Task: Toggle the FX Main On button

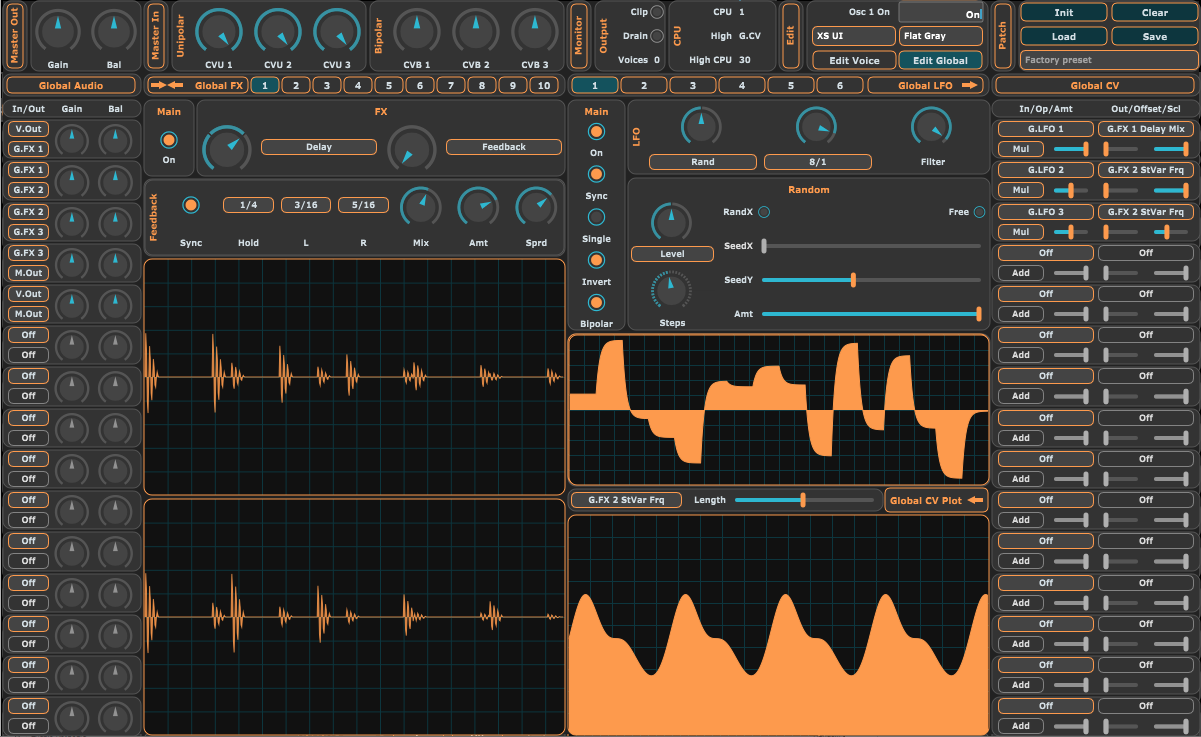Action: (x=168, y=140)
